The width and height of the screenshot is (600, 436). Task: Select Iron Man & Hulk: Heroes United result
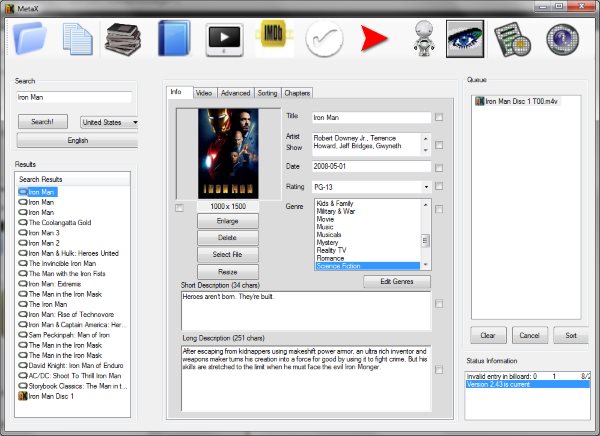[69, 253]
